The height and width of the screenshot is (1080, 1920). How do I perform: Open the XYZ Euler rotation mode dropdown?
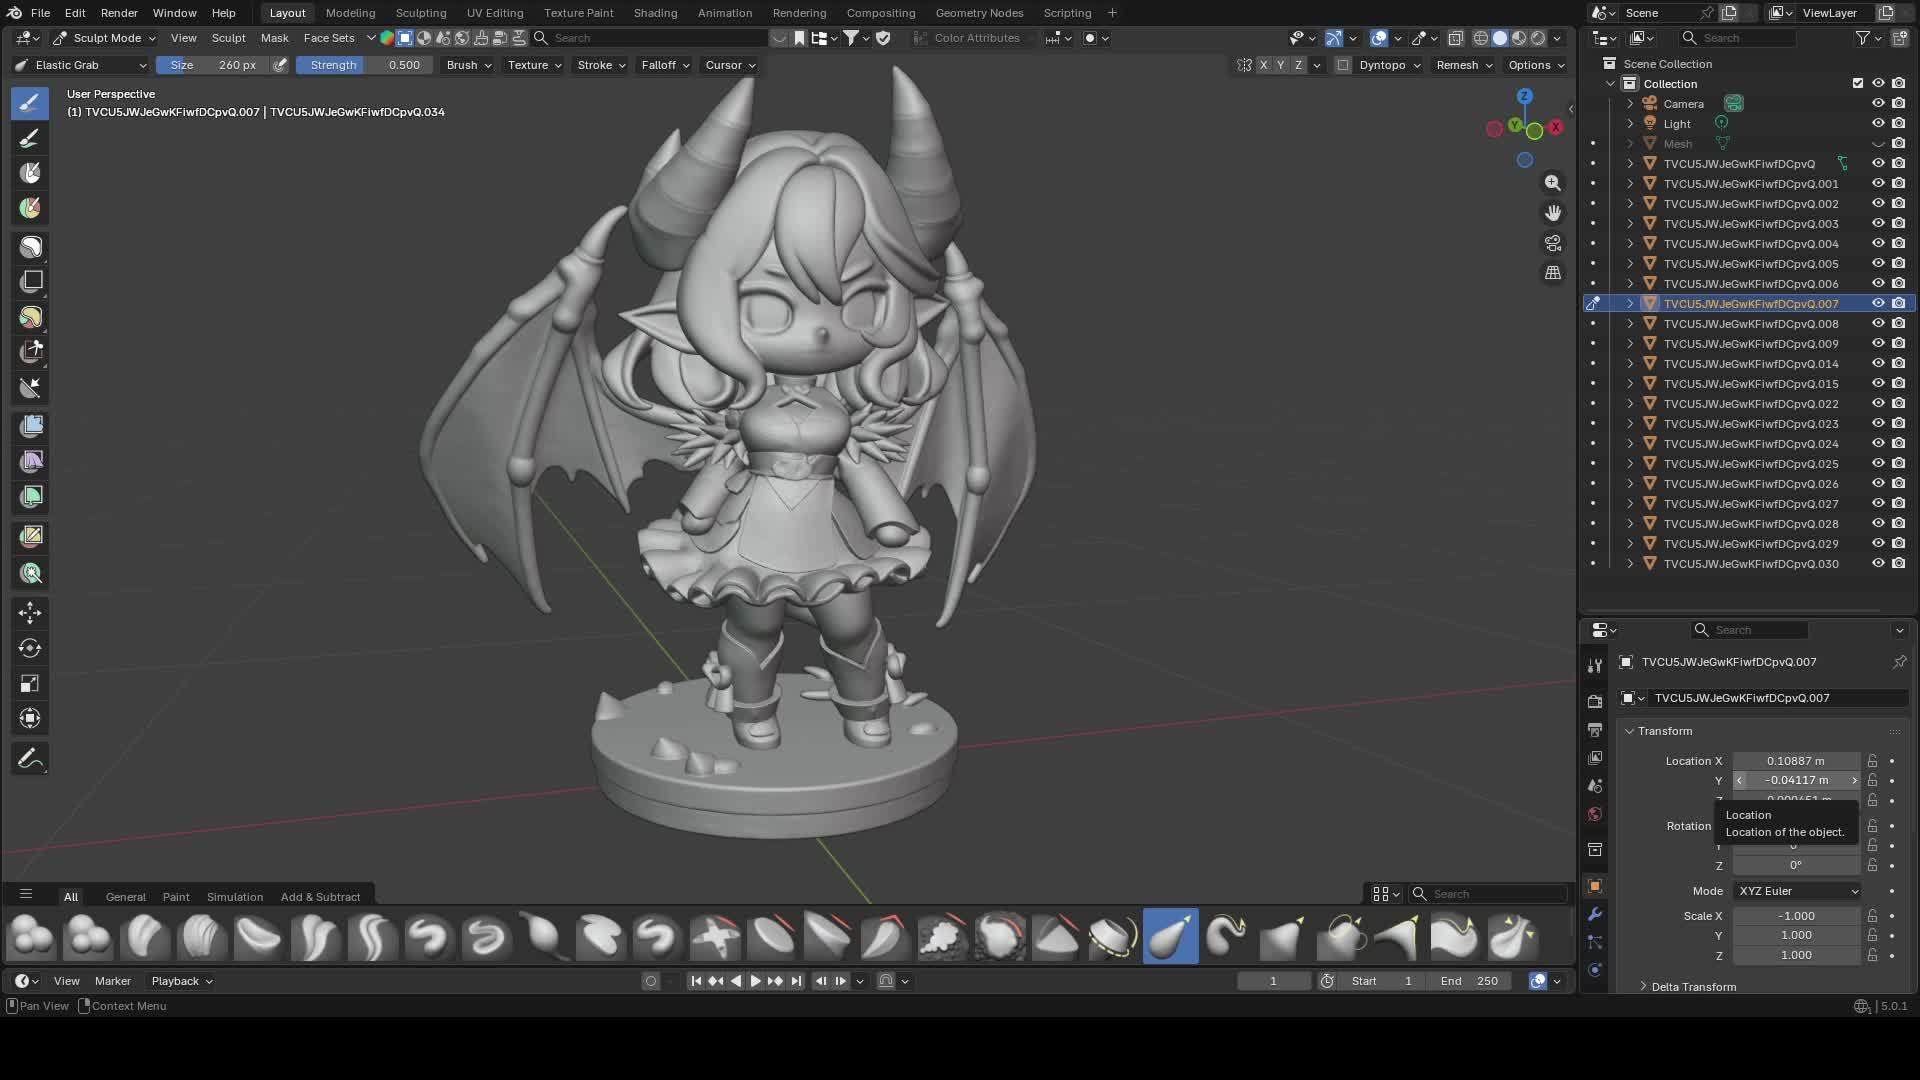1797,891
